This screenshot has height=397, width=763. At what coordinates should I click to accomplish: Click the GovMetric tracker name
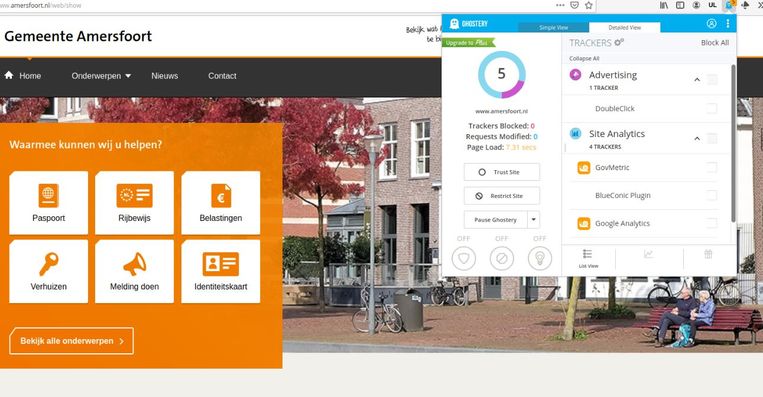tap(612, 167)
